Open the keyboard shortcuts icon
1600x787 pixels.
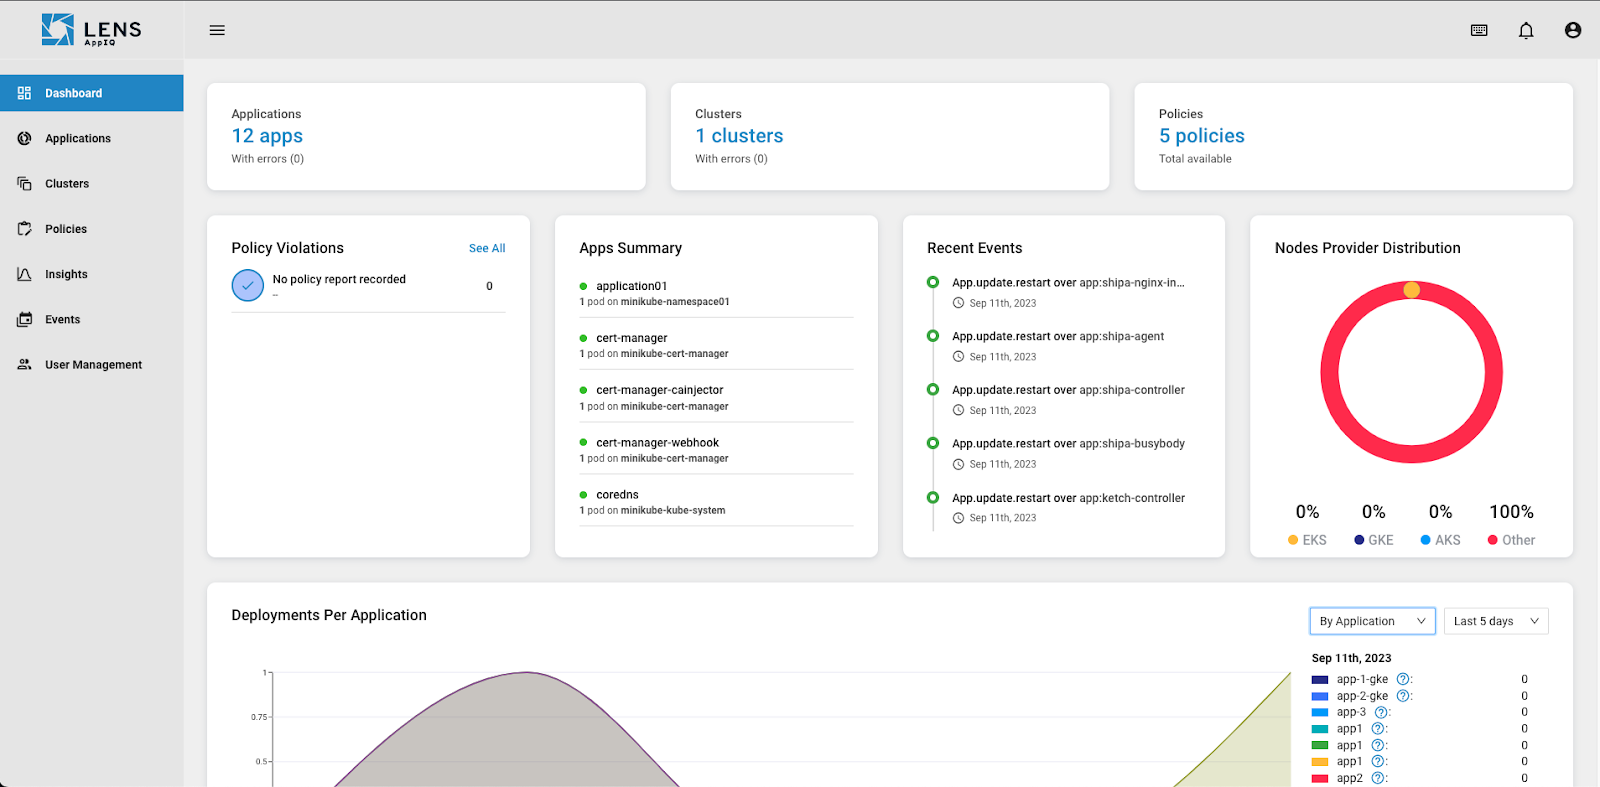(1479, 30)
